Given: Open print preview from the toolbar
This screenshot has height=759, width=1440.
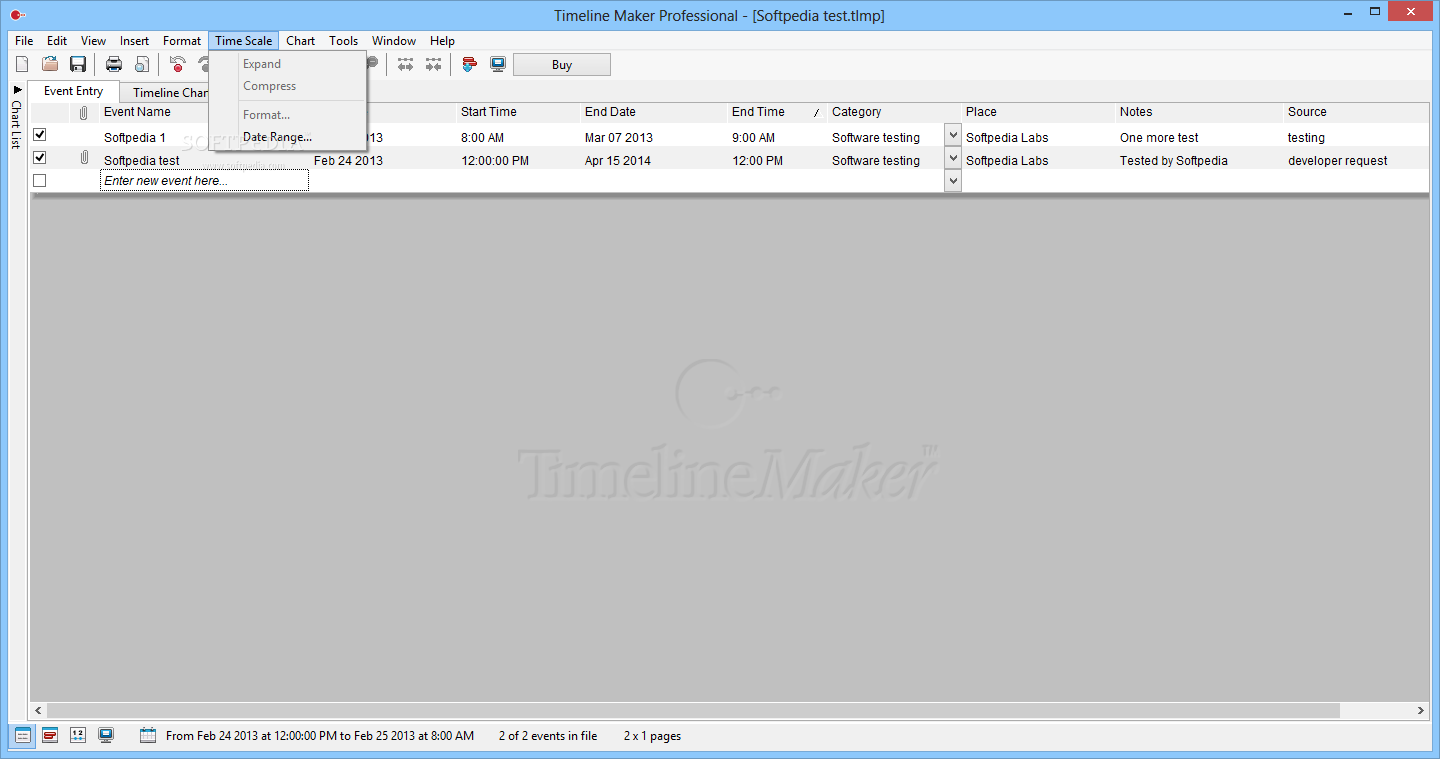Looking at the screenshot, I should [x=142, y=64].
